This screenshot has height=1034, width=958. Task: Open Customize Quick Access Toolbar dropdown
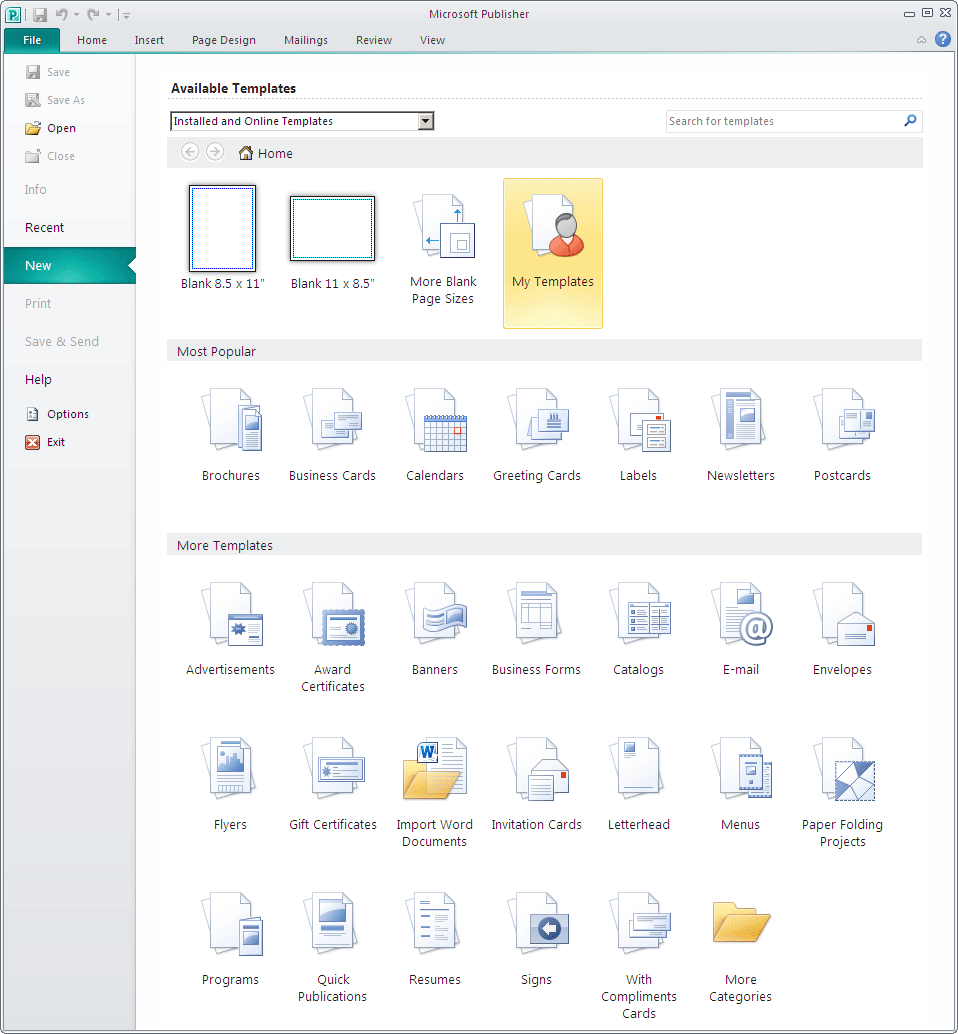click(x=126, y=15)
